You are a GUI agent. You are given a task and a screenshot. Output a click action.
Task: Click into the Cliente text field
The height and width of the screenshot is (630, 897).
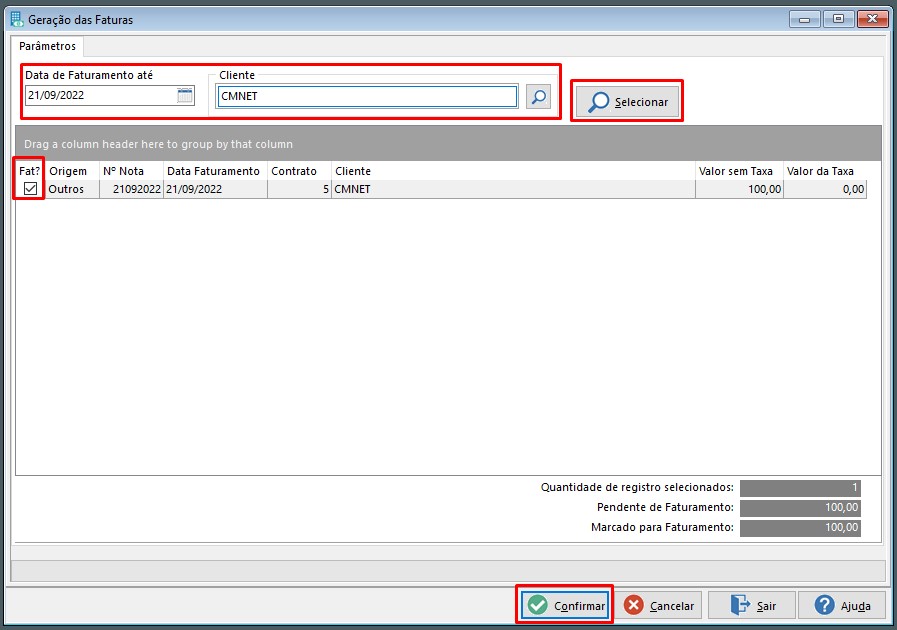pyautogui.click(x=367, y=96)
